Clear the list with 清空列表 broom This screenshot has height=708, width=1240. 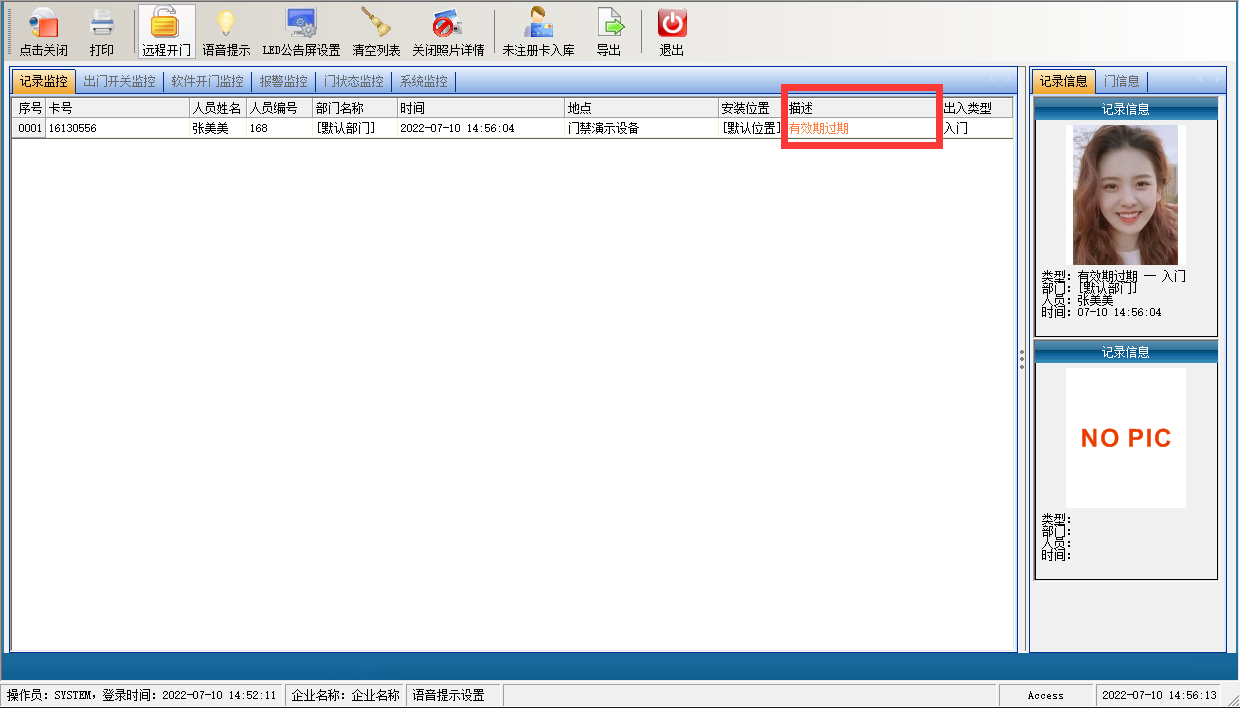click(376, 24)
